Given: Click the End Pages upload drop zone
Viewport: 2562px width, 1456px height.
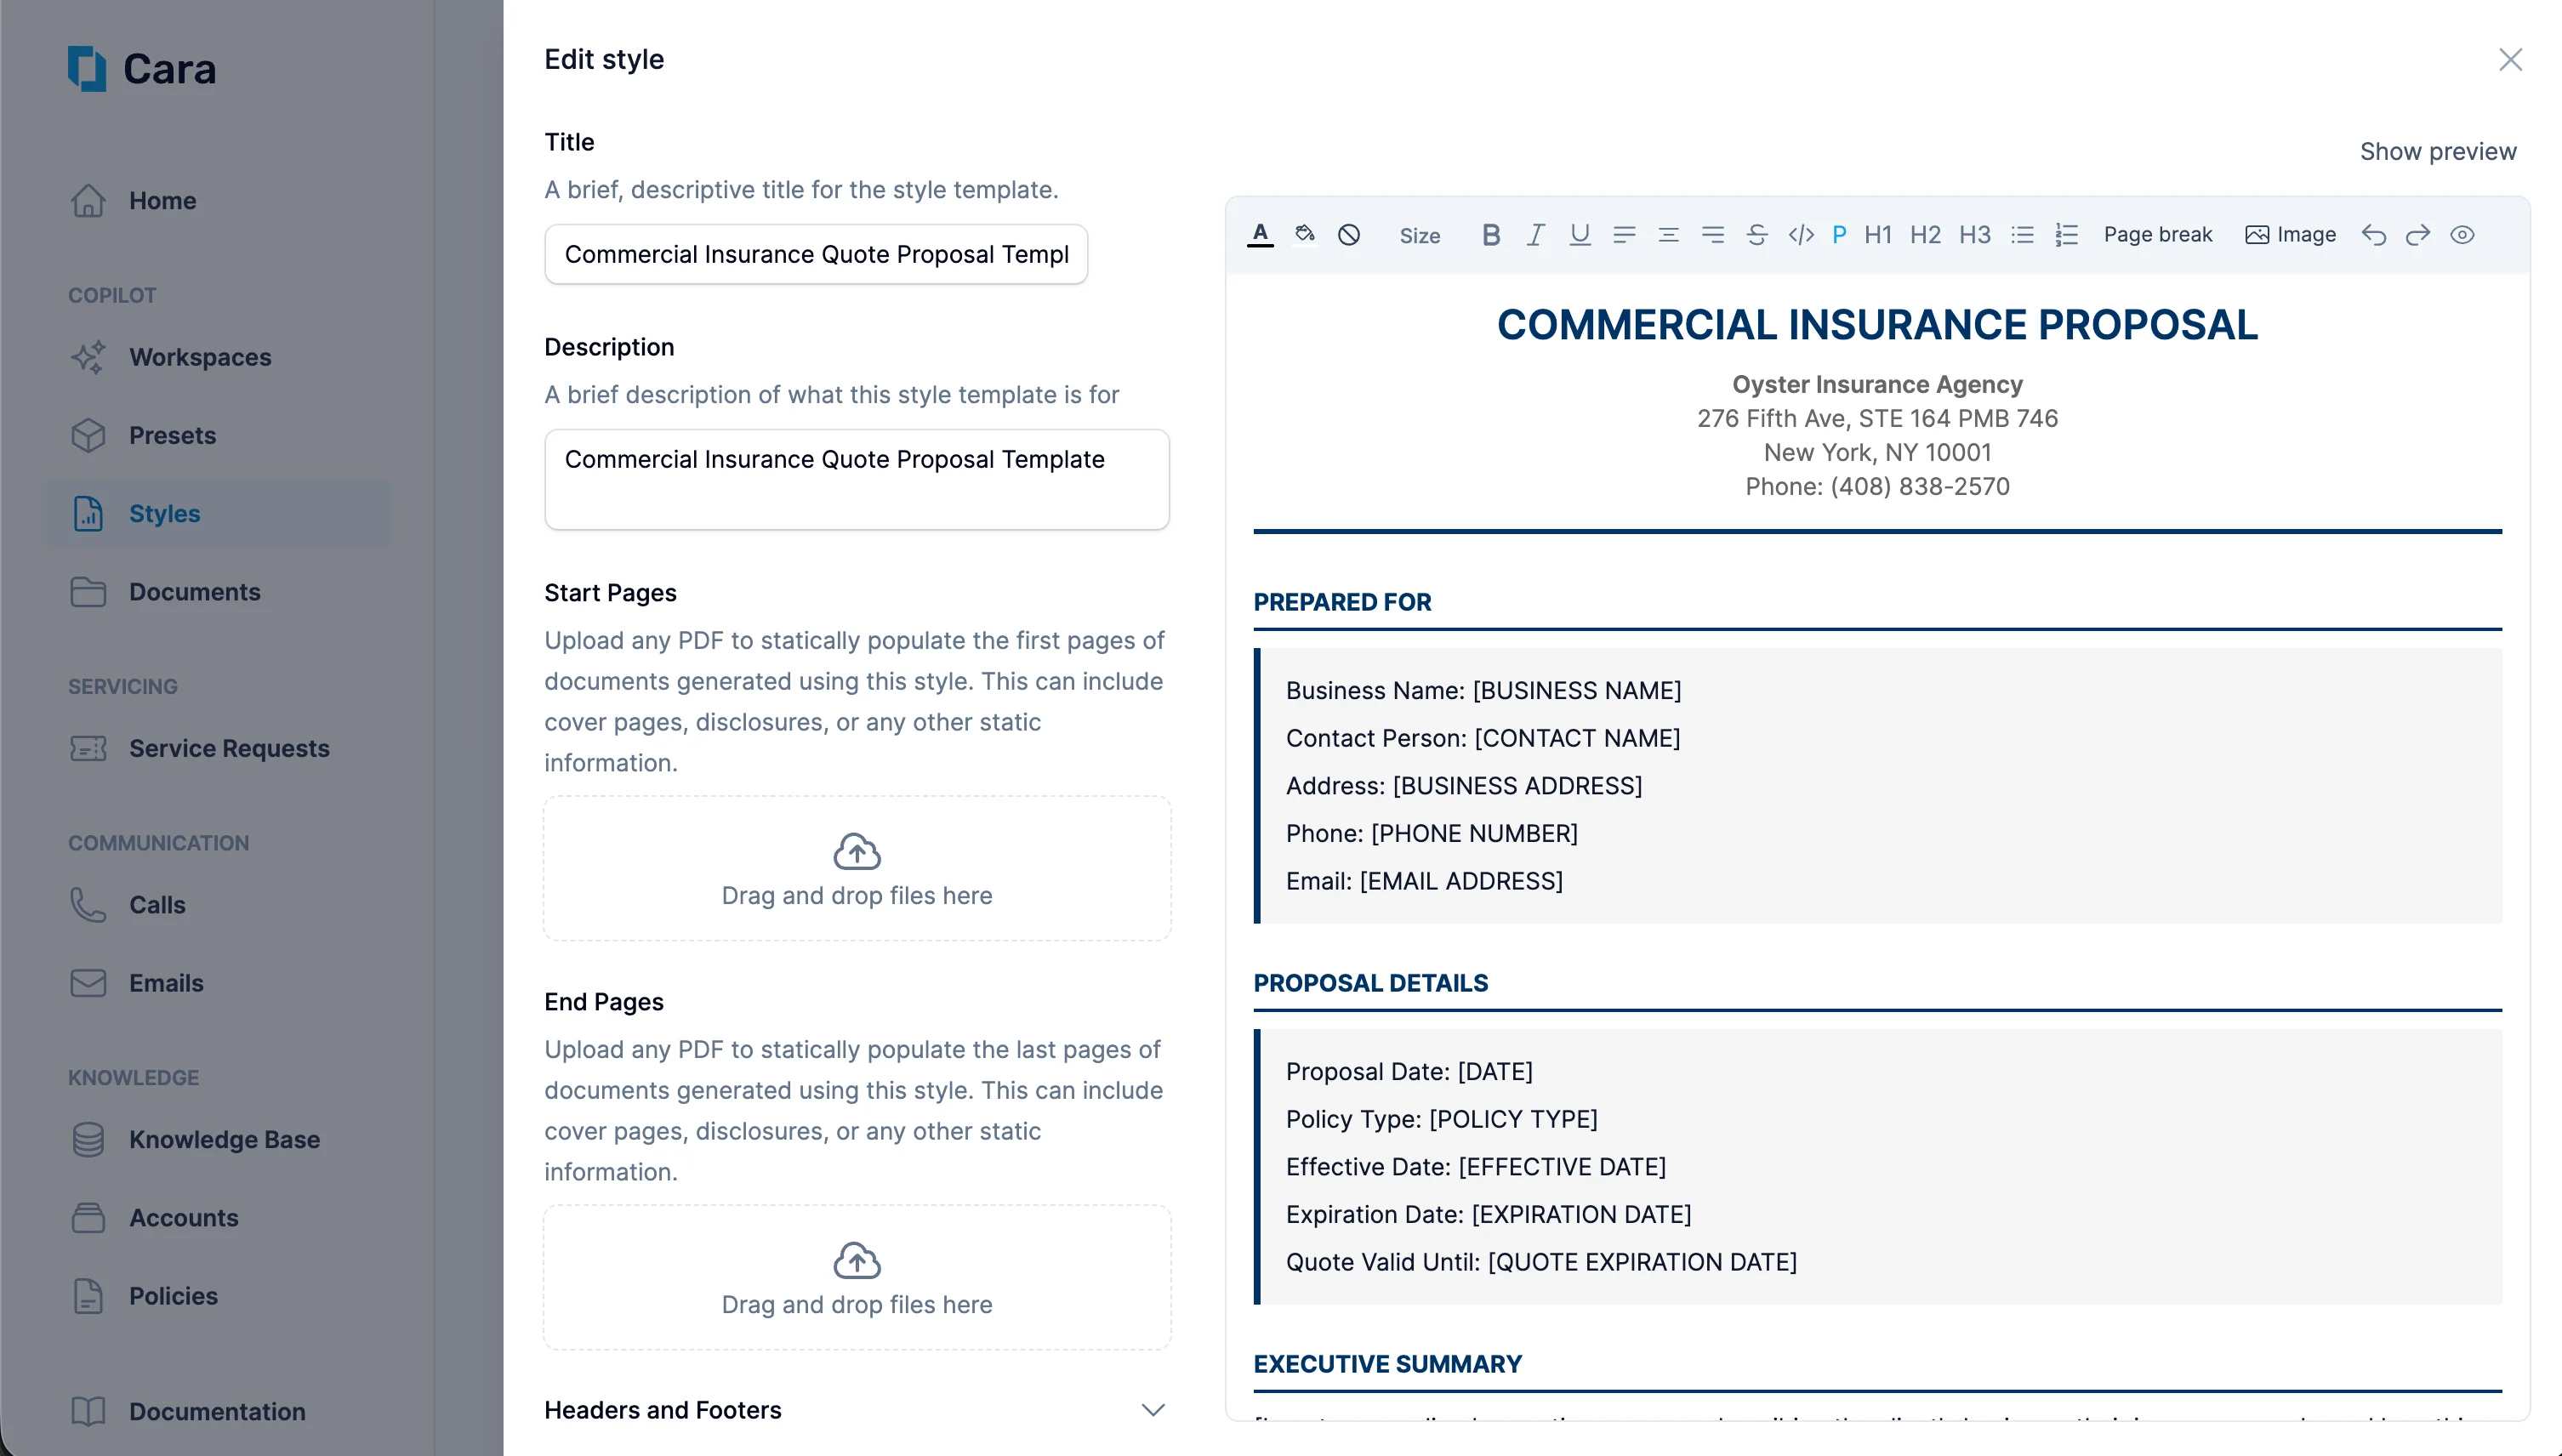Looking at the screenshot, I should point(857,1277).
